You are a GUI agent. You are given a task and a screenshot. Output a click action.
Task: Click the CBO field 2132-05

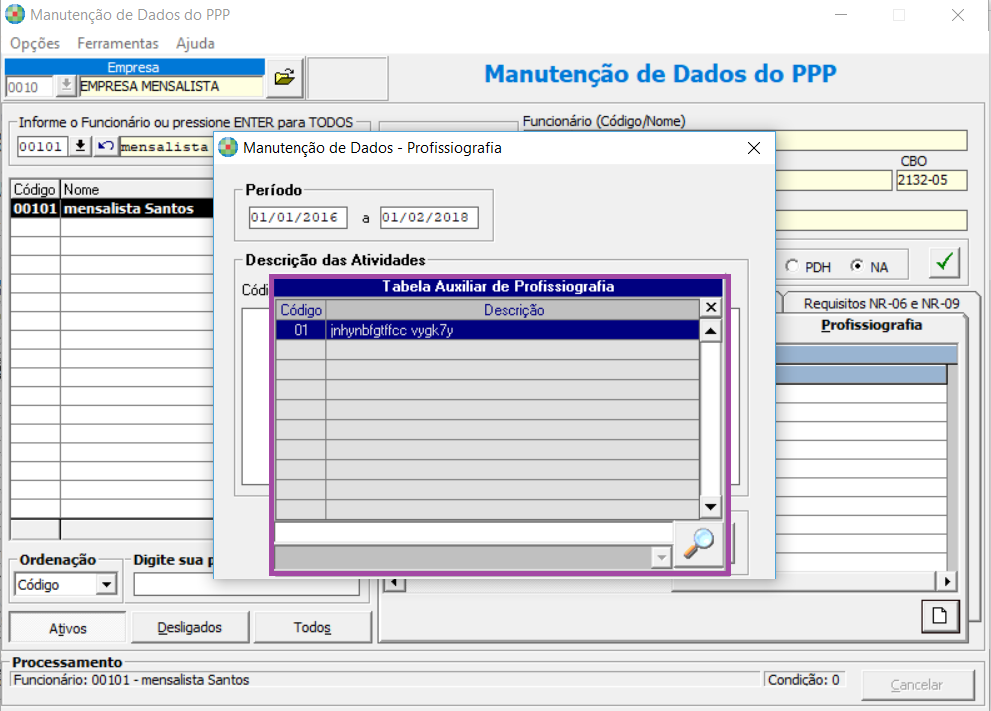click(932, 180)
